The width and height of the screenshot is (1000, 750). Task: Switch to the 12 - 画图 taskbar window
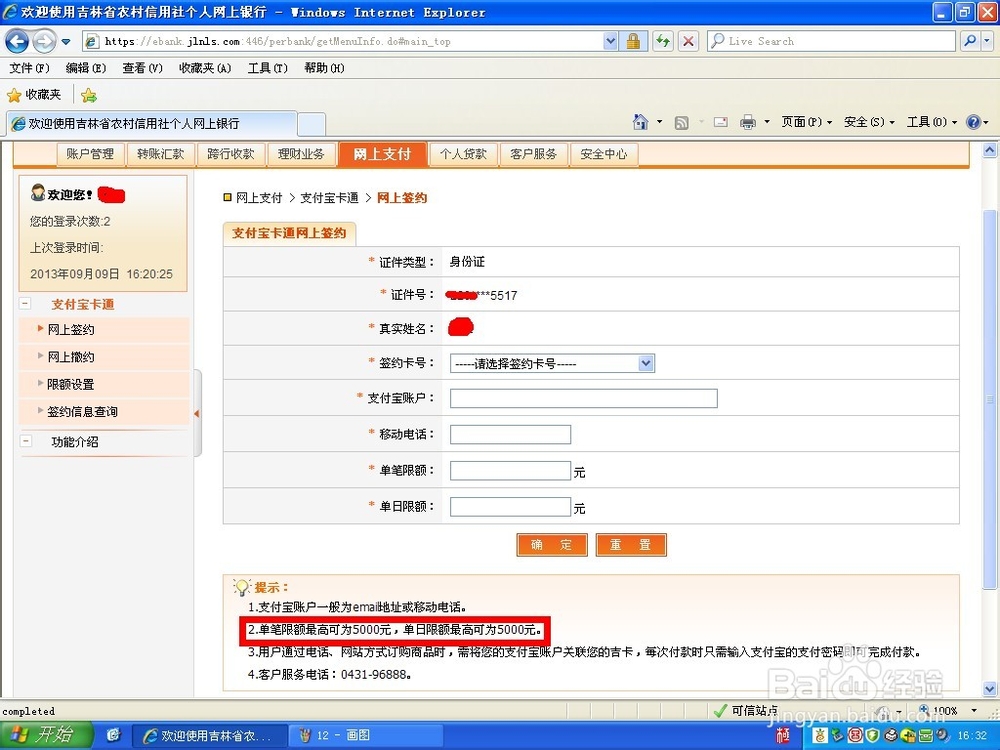click(366, 735)
